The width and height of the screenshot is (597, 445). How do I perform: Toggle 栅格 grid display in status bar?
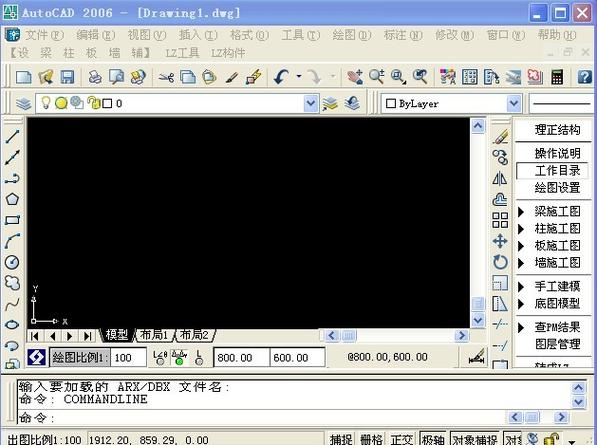[x=372, y=439]
